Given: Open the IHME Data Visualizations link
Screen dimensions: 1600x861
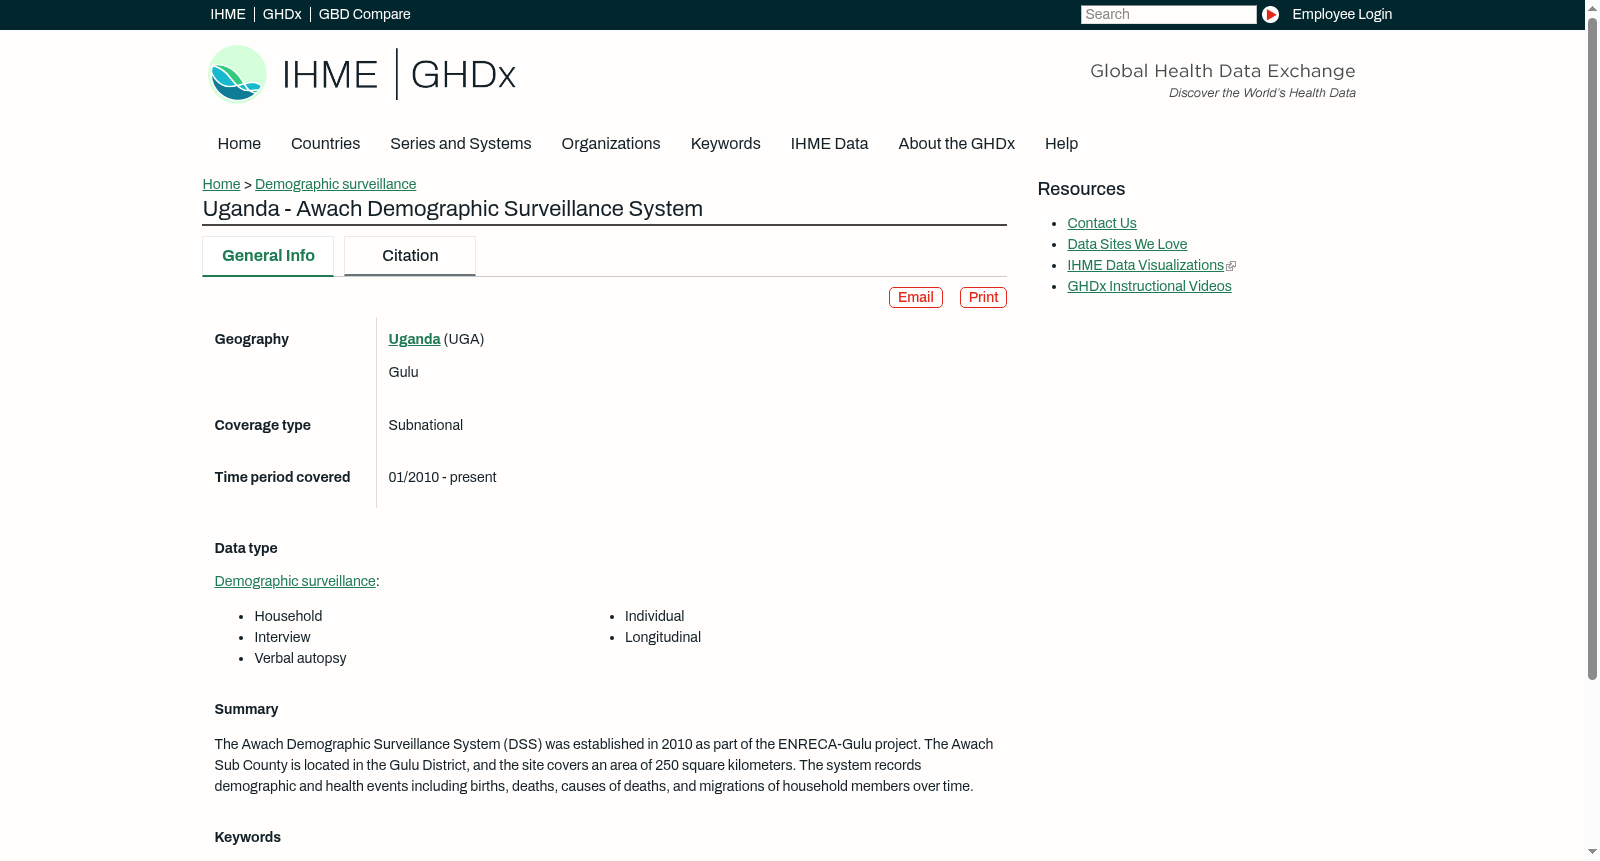Looking at the screenshot, I should [1145, 265].
